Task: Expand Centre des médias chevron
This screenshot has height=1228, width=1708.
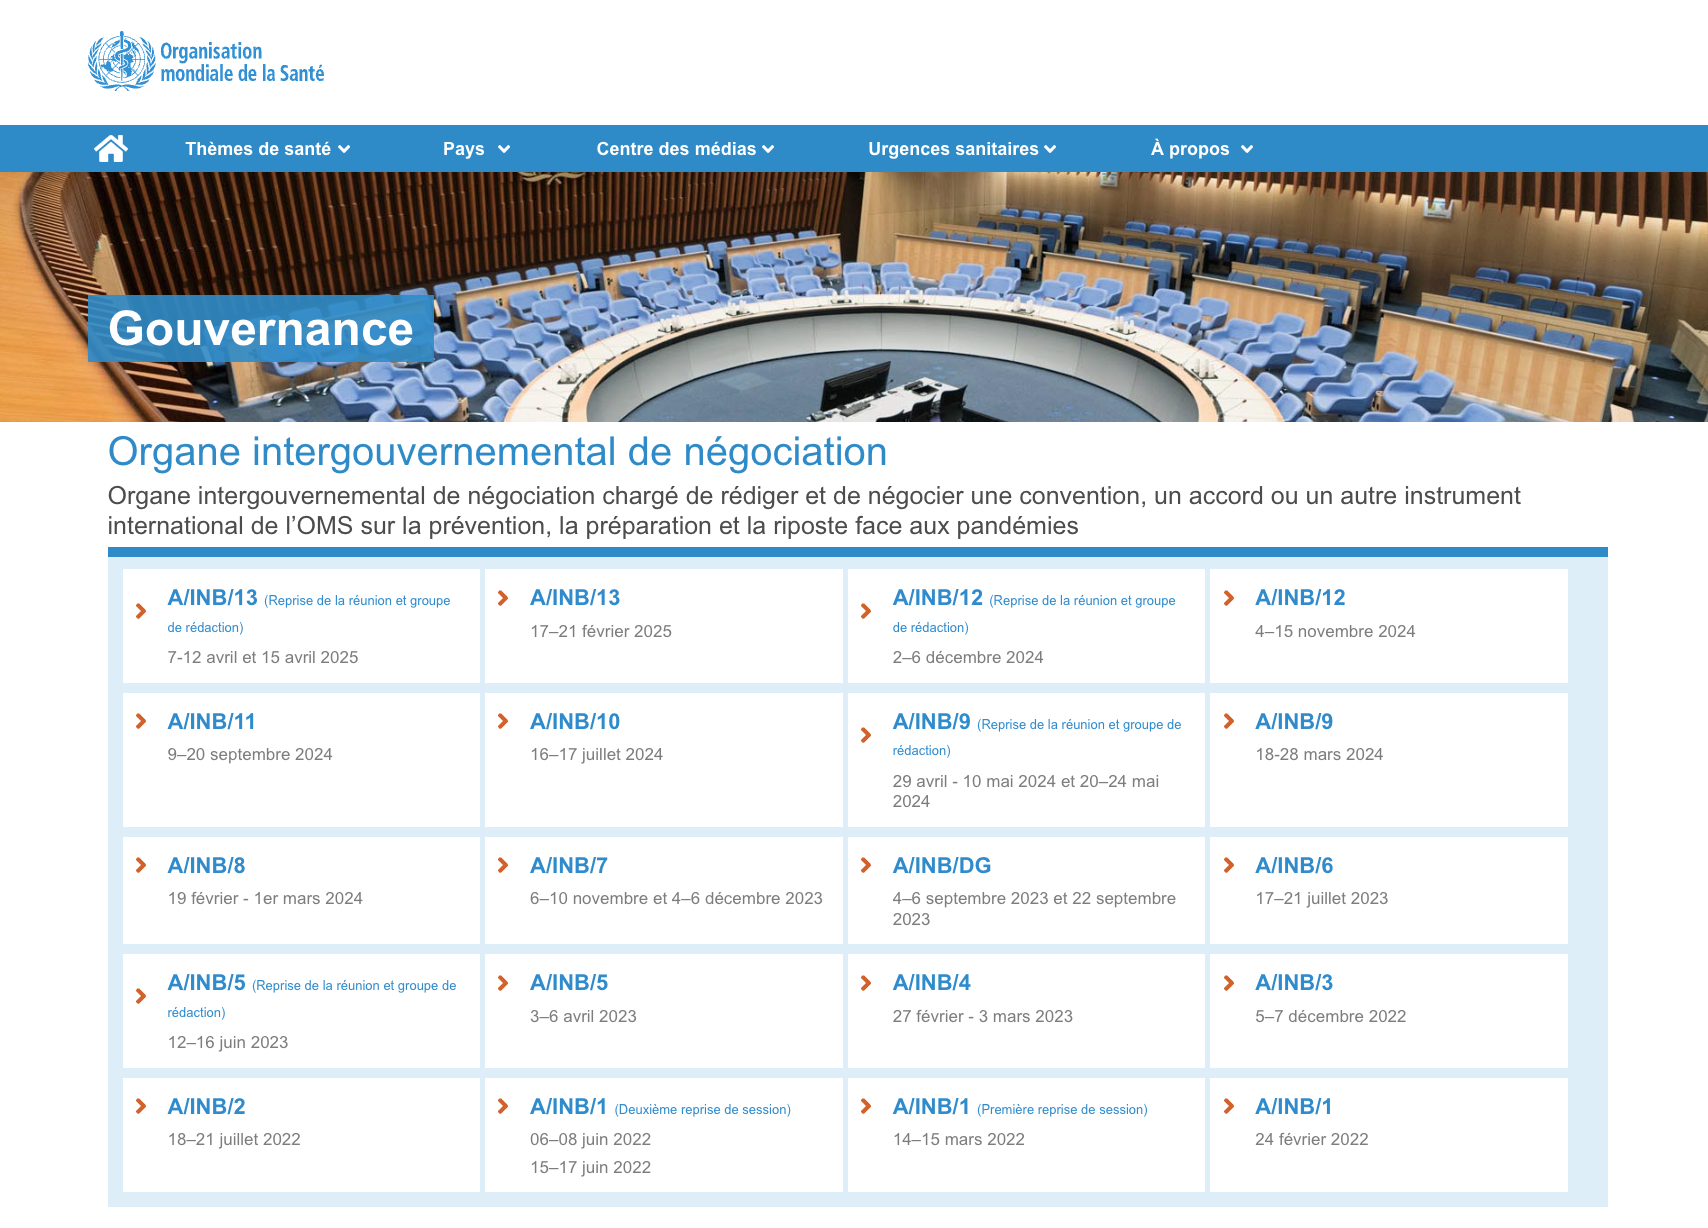Action: (768, 149)
